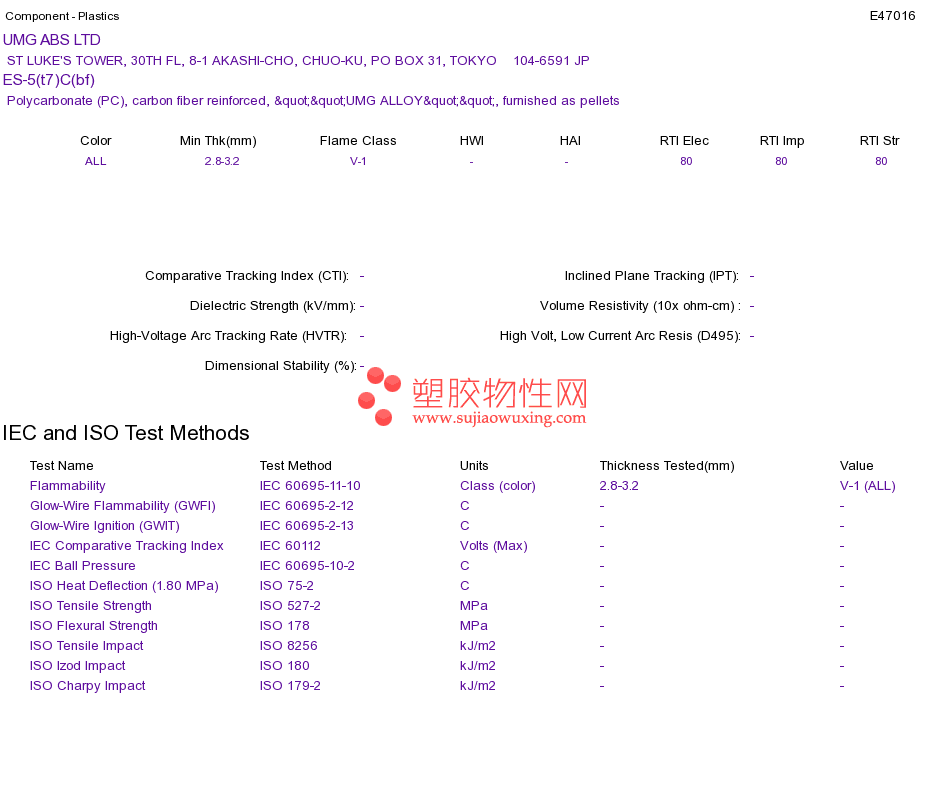Click the High-Voltage Arc Tracking Rate (HVTR) label
Viewport: 950px width, 800px height.
(x=228, y=336)
